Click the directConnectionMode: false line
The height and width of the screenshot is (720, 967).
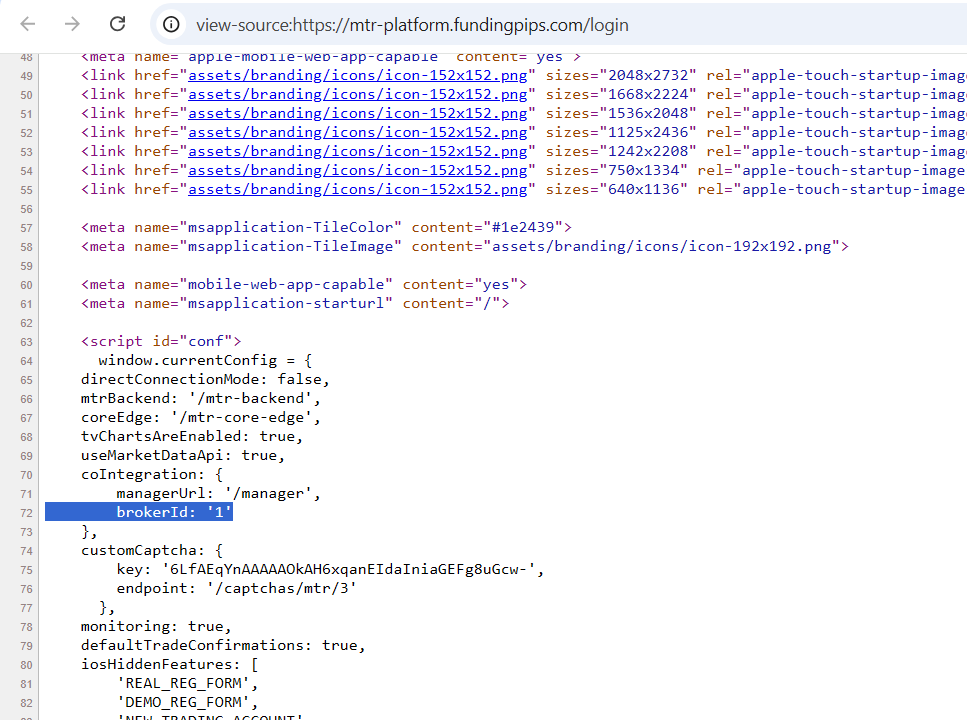coord(205,379)
